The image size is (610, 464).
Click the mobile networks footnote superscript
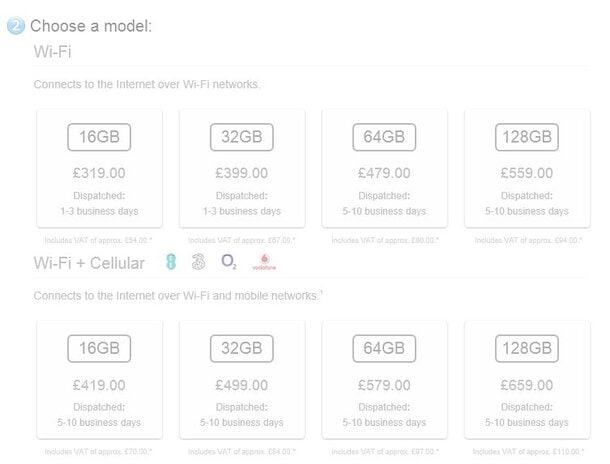[x=321, y=292]
